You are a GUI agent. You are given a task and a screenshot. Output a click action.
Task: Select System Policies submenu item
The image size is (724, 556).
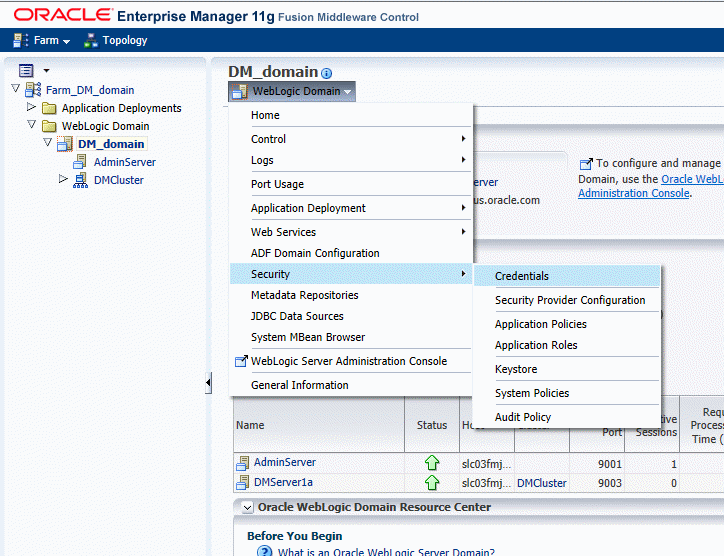[x=567, y=393]
